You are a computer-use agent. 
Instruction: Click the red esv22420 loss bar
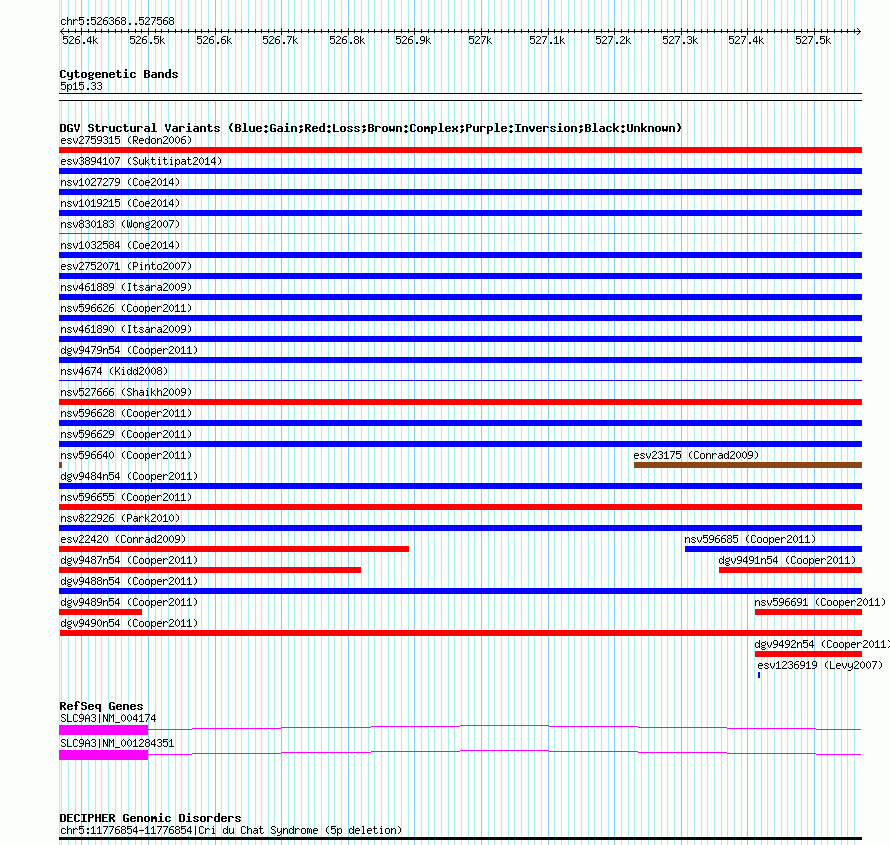[234, 549]
